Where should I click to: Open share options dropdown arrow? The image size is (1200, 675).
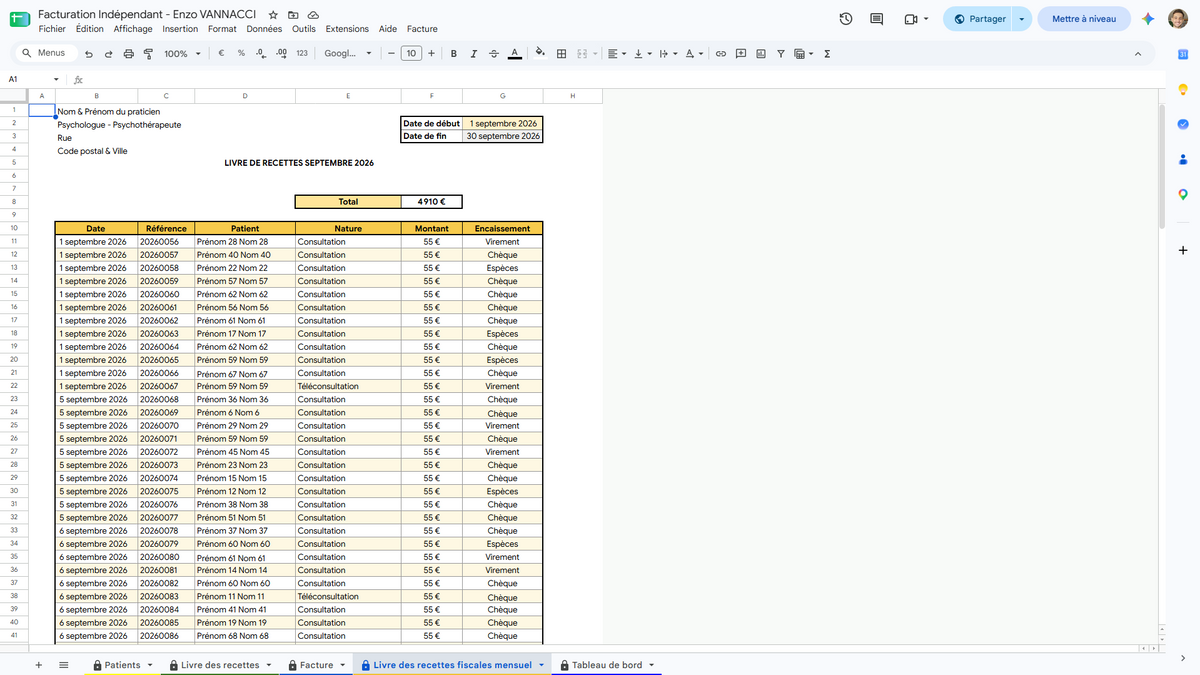click(x=1021, y=19)
